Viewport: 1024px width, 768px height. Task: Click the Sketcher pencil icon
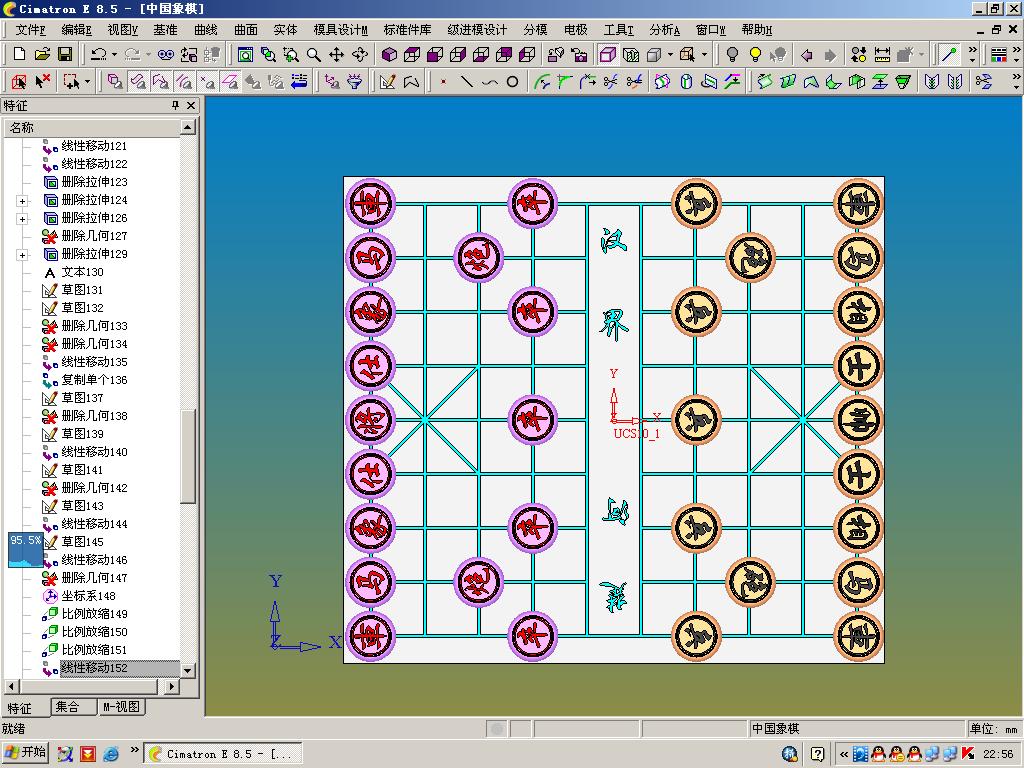(x=387, y=82)
